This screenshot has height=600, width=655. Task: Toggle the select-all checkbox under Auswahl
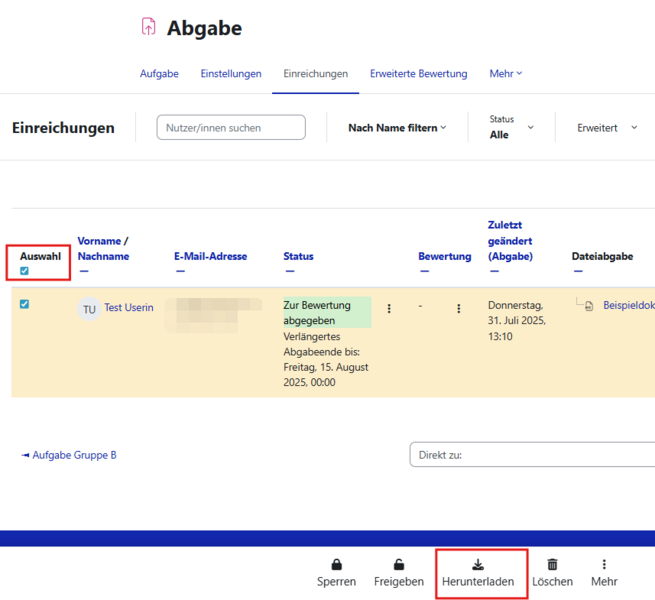point(24,271)
